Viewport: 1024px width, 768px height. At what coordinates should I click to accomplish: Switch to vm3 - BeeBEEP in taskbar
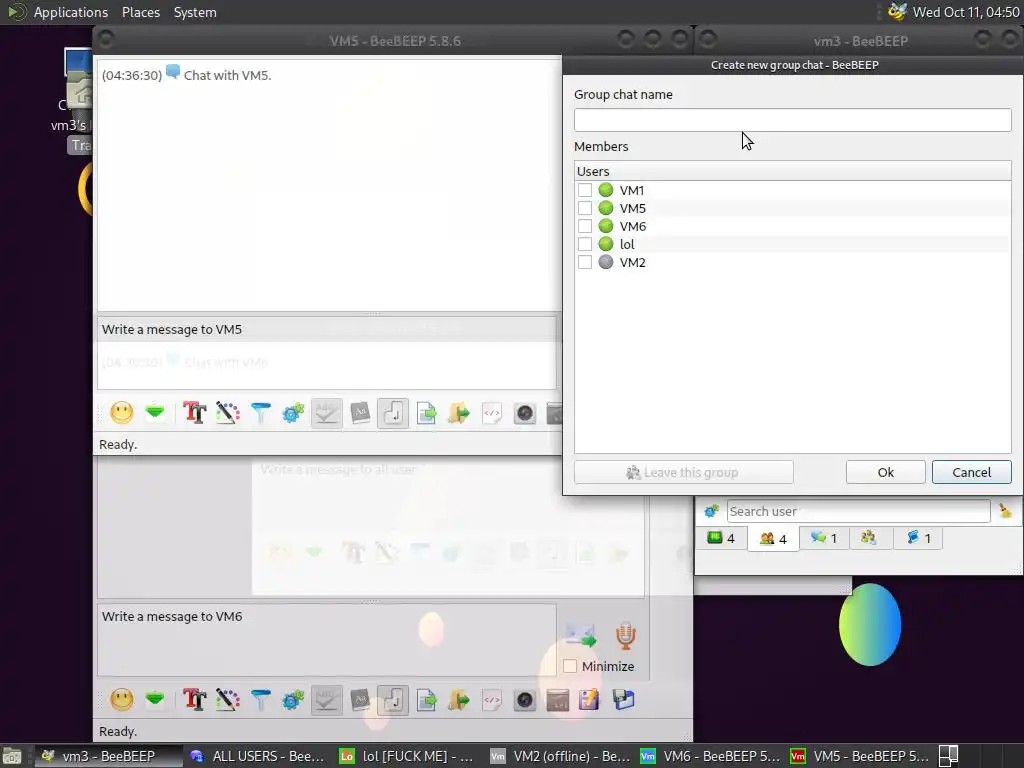click(108, 756)
